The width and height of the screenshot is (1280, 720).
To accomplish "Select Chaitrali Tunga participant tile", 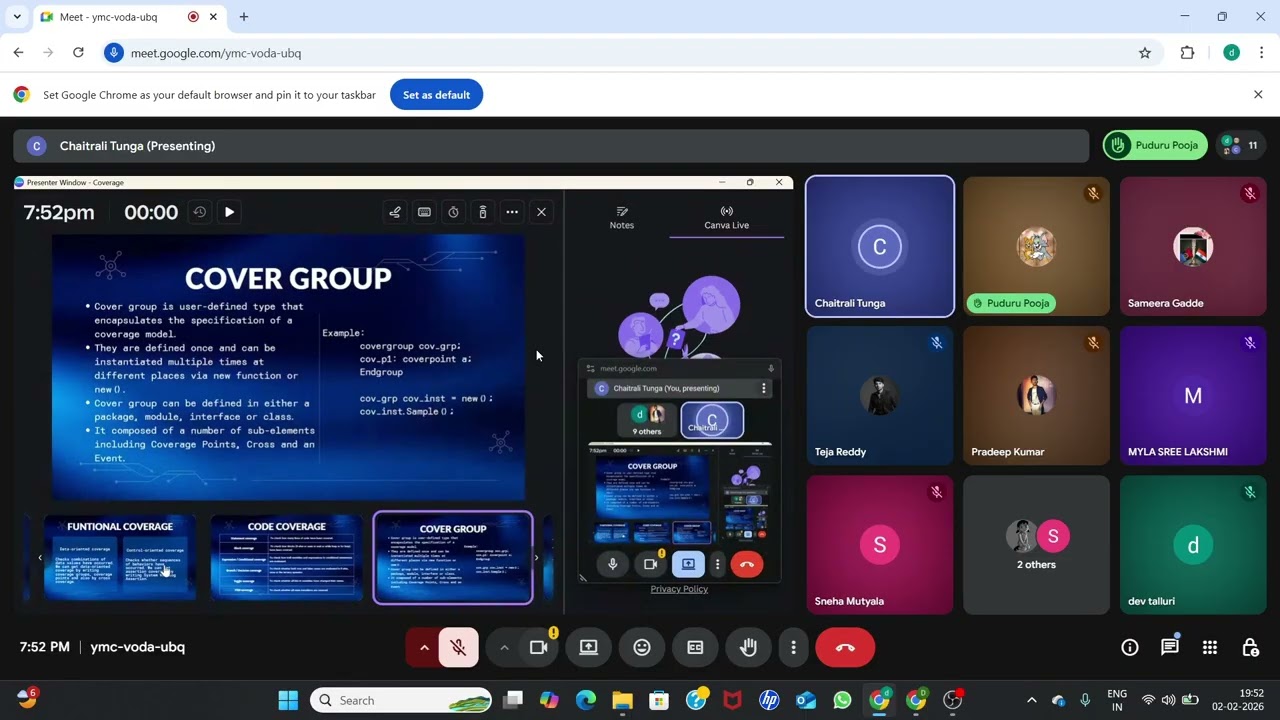I will click(880, 246).
